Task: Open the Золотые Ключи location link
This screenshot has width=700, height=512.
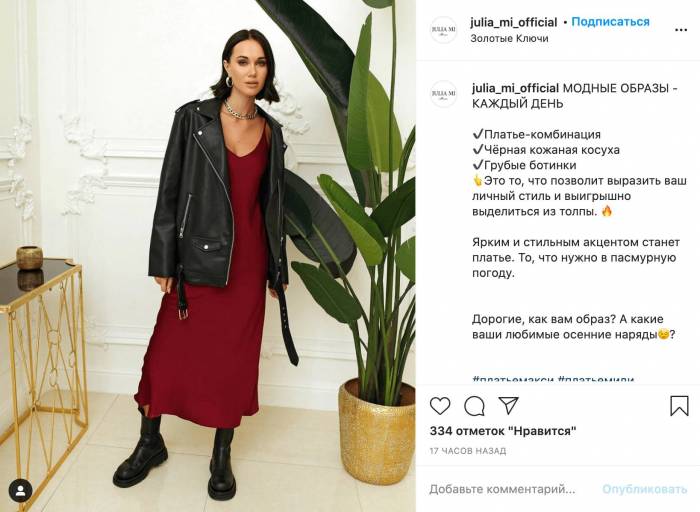Action: point(509,38)
